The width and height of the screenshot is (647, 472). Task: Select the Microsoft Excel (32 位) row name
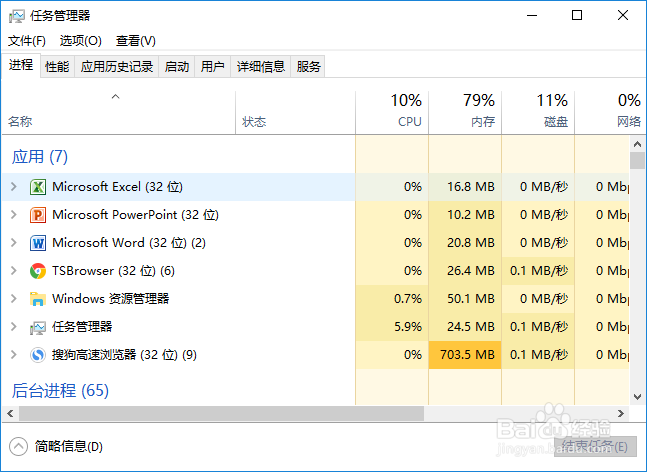[x=118, y=187]
